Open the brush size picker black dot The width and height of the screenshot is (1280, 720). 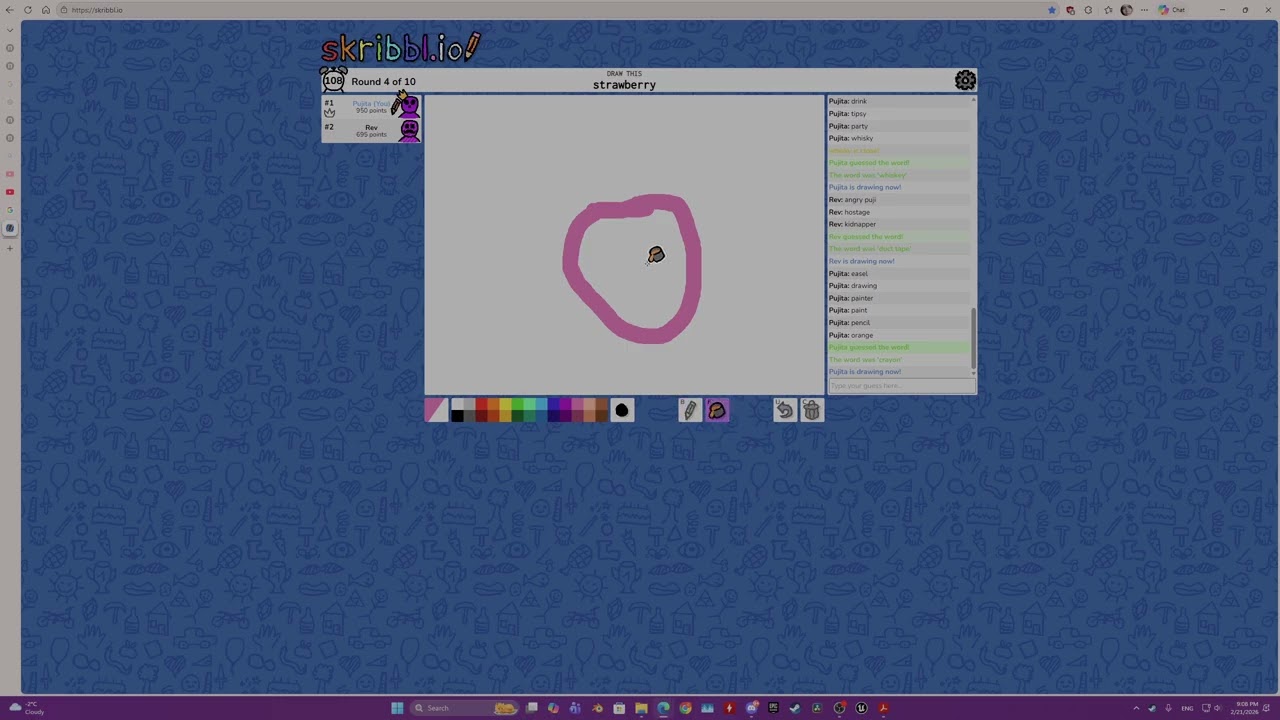pos(622,410)
